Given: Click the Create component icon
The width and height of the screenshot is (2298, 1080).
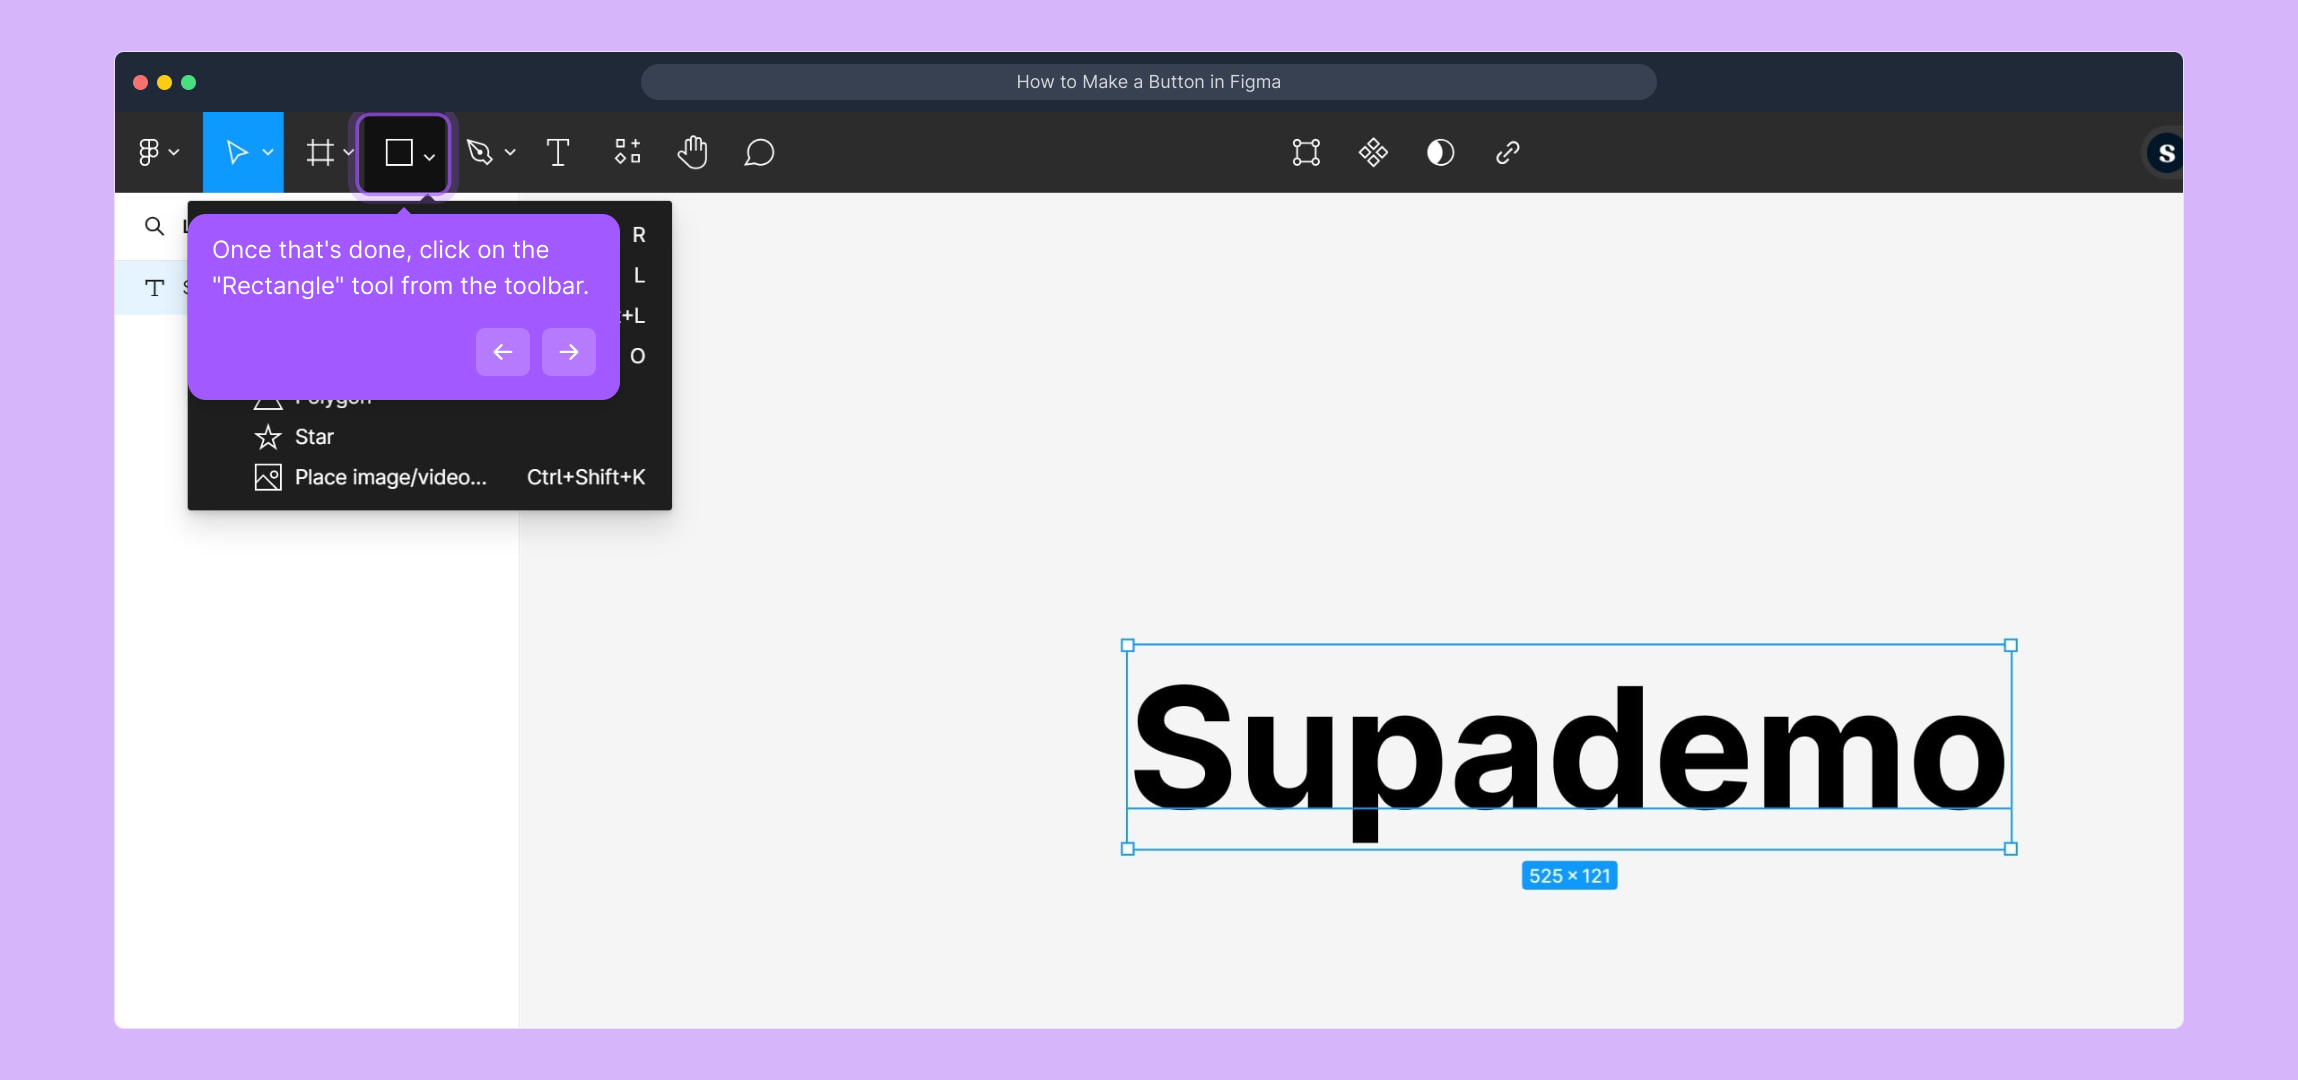Looking at the screenshot, I should pyautogui.click(x=1373, y=153).
